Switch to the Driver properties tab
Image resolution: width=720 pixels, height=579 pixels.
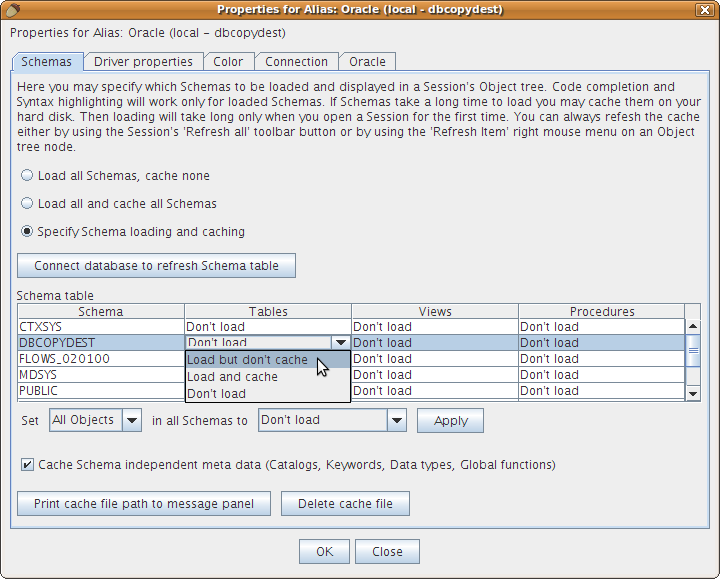pyautogui.click(x=143, y=62)
